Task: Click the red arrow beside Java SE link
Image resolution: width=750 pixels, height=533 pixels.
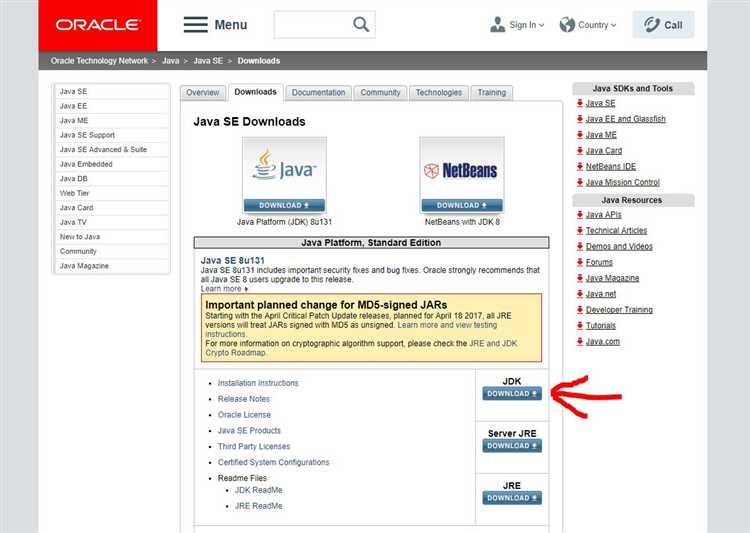Action: [580, 103]
